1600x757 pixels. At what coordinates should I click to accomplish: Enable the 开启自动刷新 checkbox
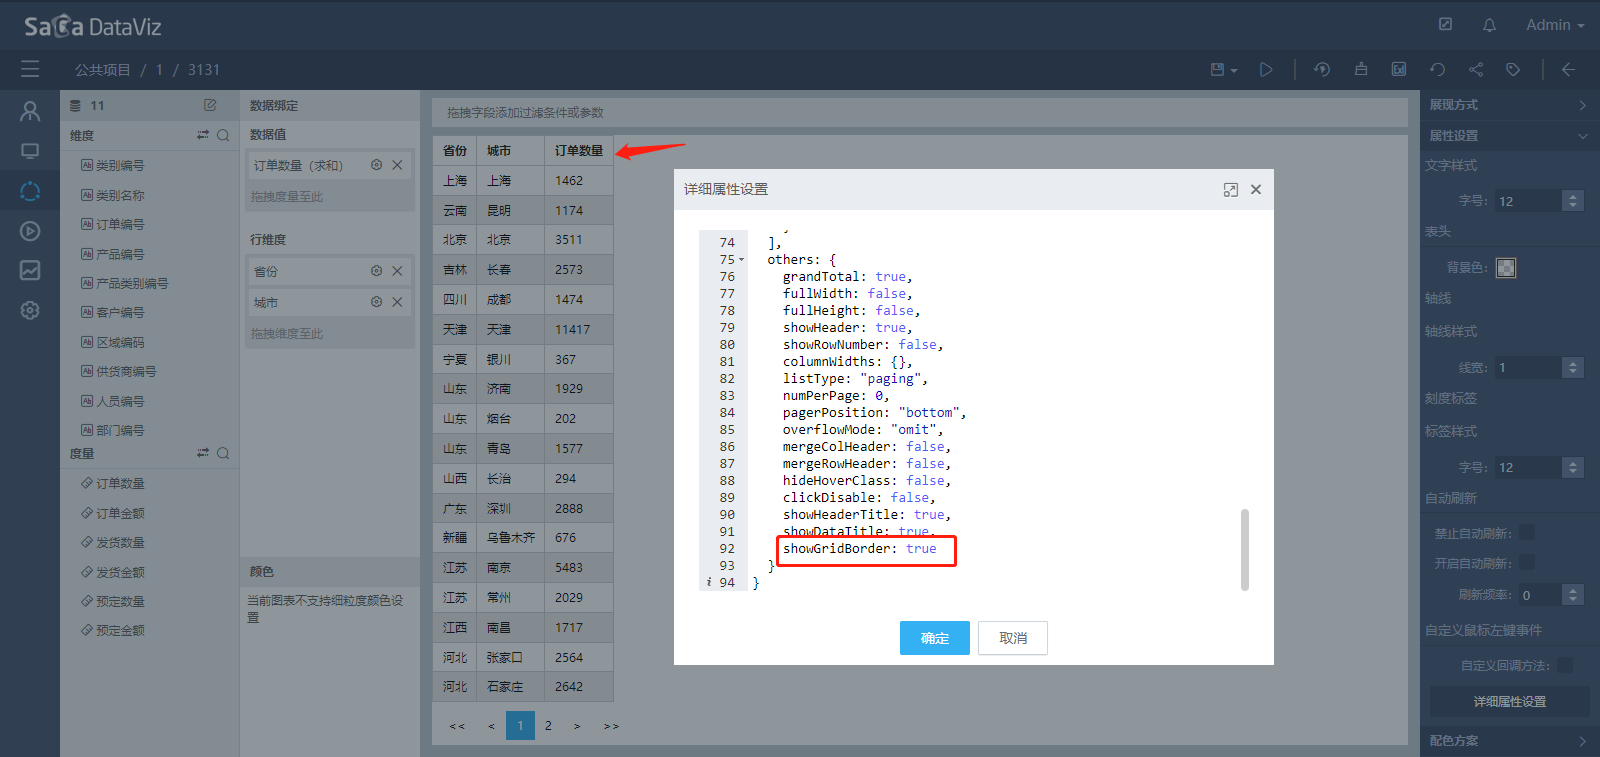click(1526, 563)
